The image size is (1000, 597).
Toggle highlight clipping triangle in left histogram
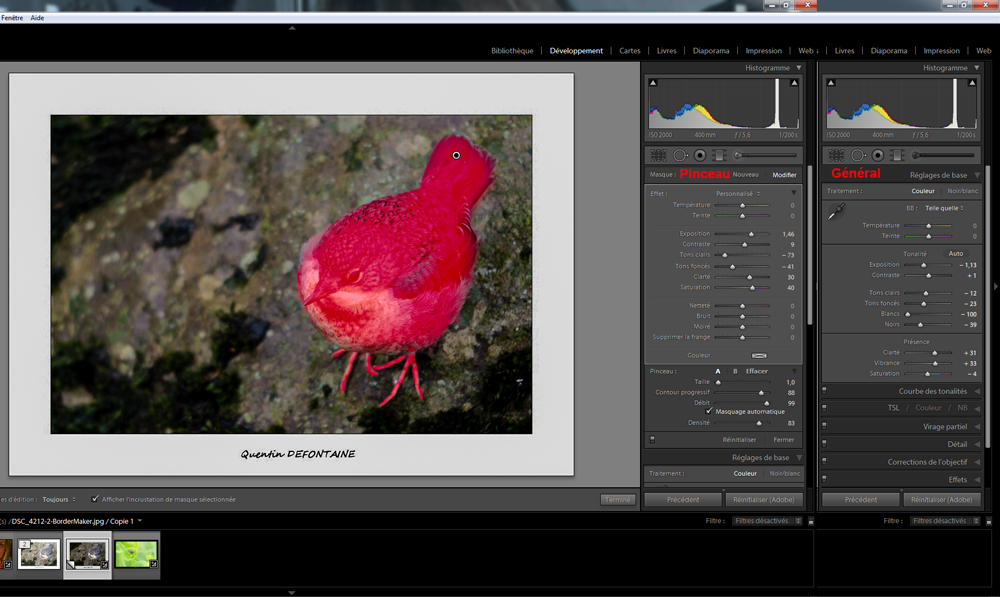[794, 82]
